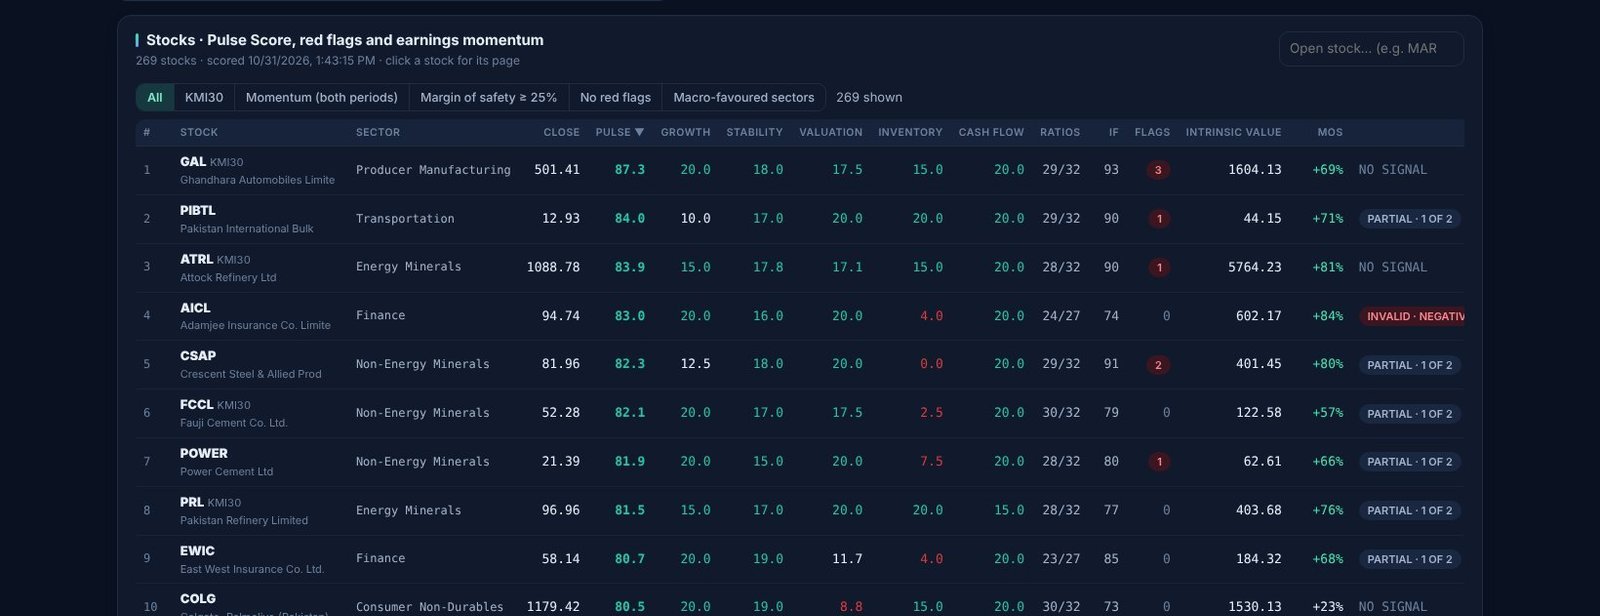
Task: Sort by FLAGS column header
Action: pyautogui.click(x=1152, y=132)
